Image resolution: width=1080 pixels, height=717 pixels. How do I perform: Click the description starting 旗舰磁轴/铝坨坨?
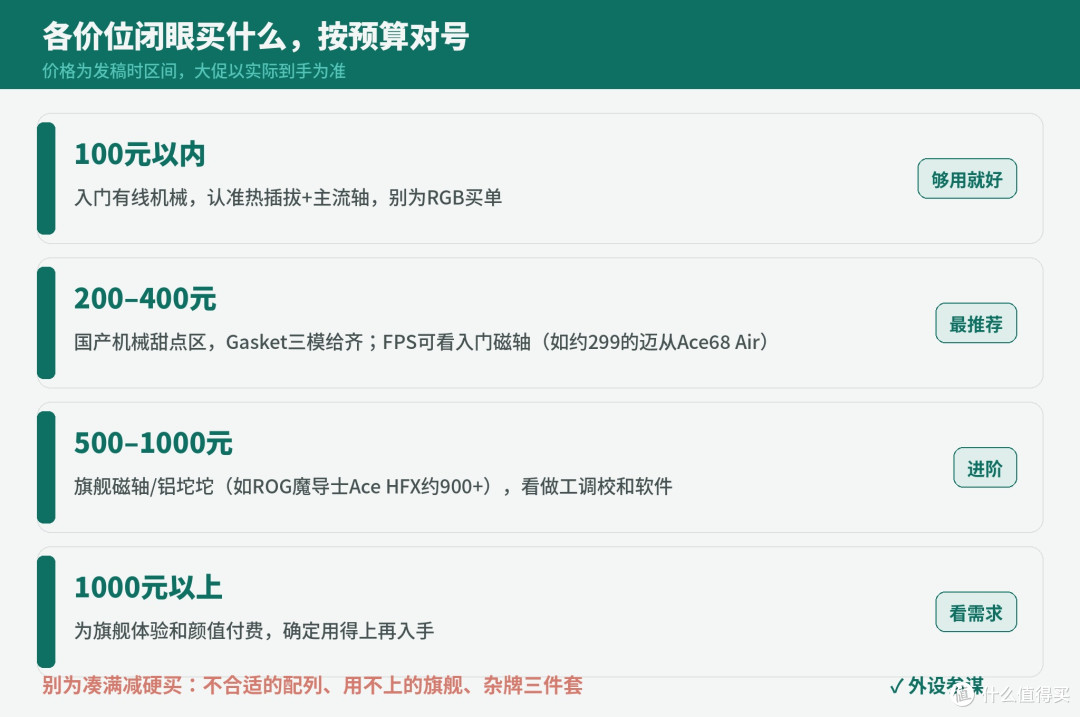(x=373, y=486)
